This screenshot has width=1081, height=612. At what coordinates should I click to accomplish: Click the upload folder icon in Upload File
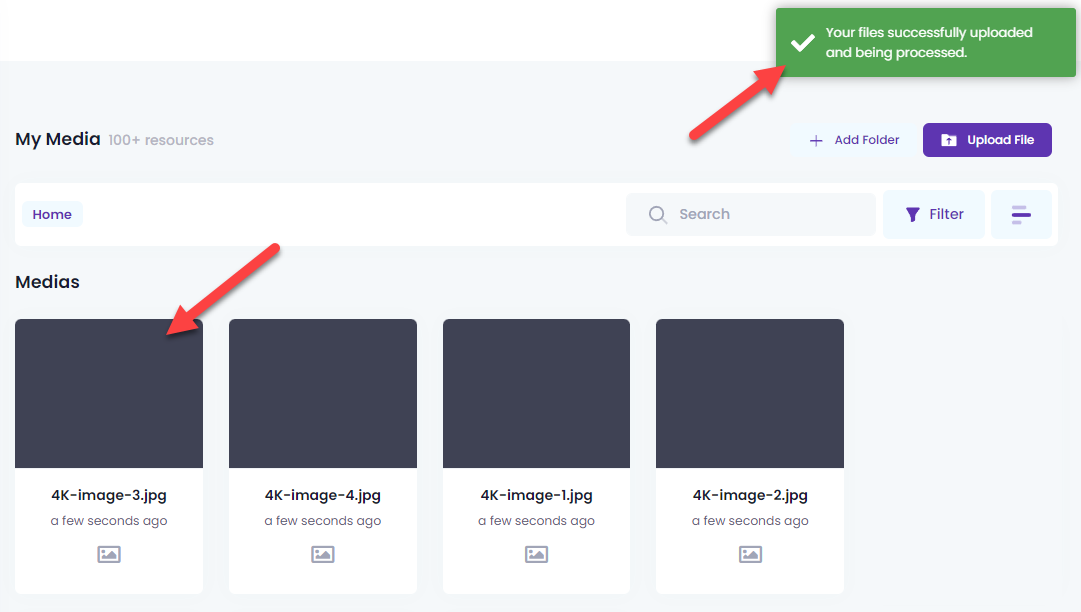click(x=949, y=140)
